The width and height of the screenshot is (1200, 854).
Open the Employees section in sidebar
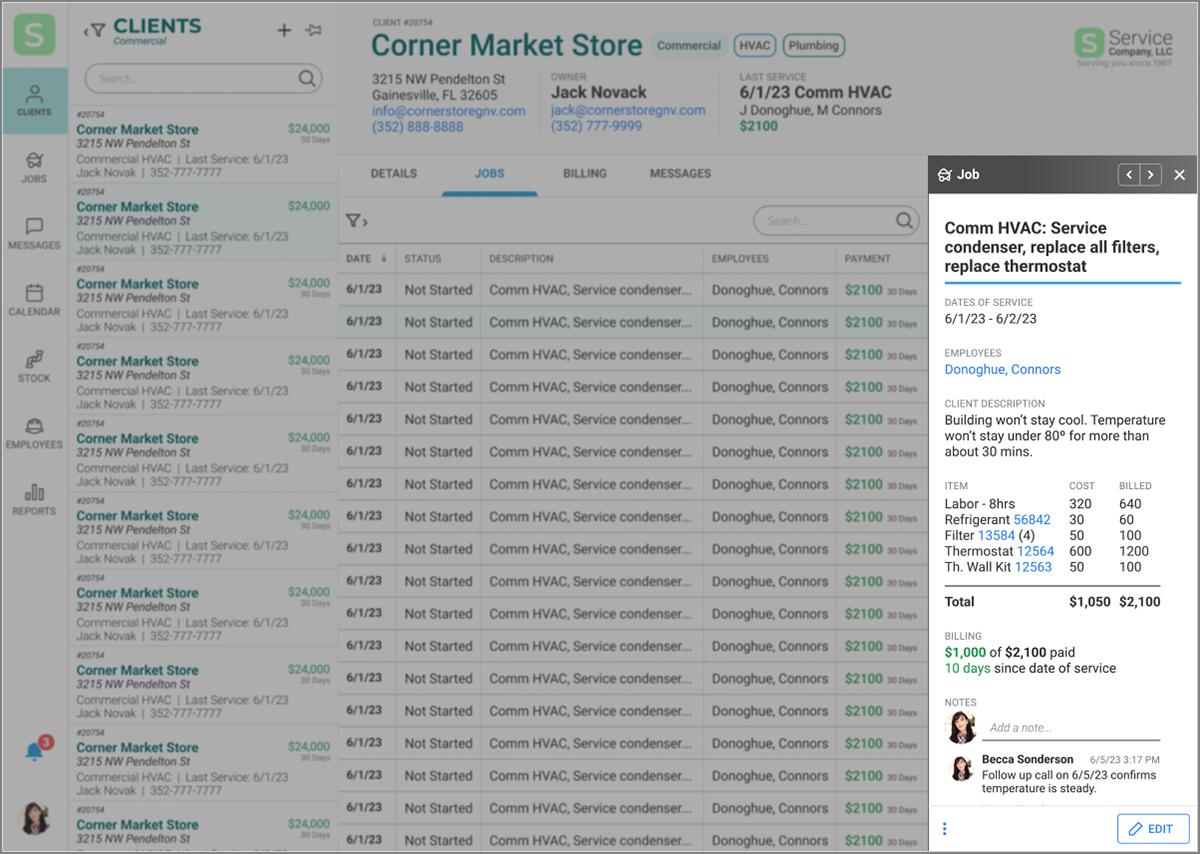point(34,433)
